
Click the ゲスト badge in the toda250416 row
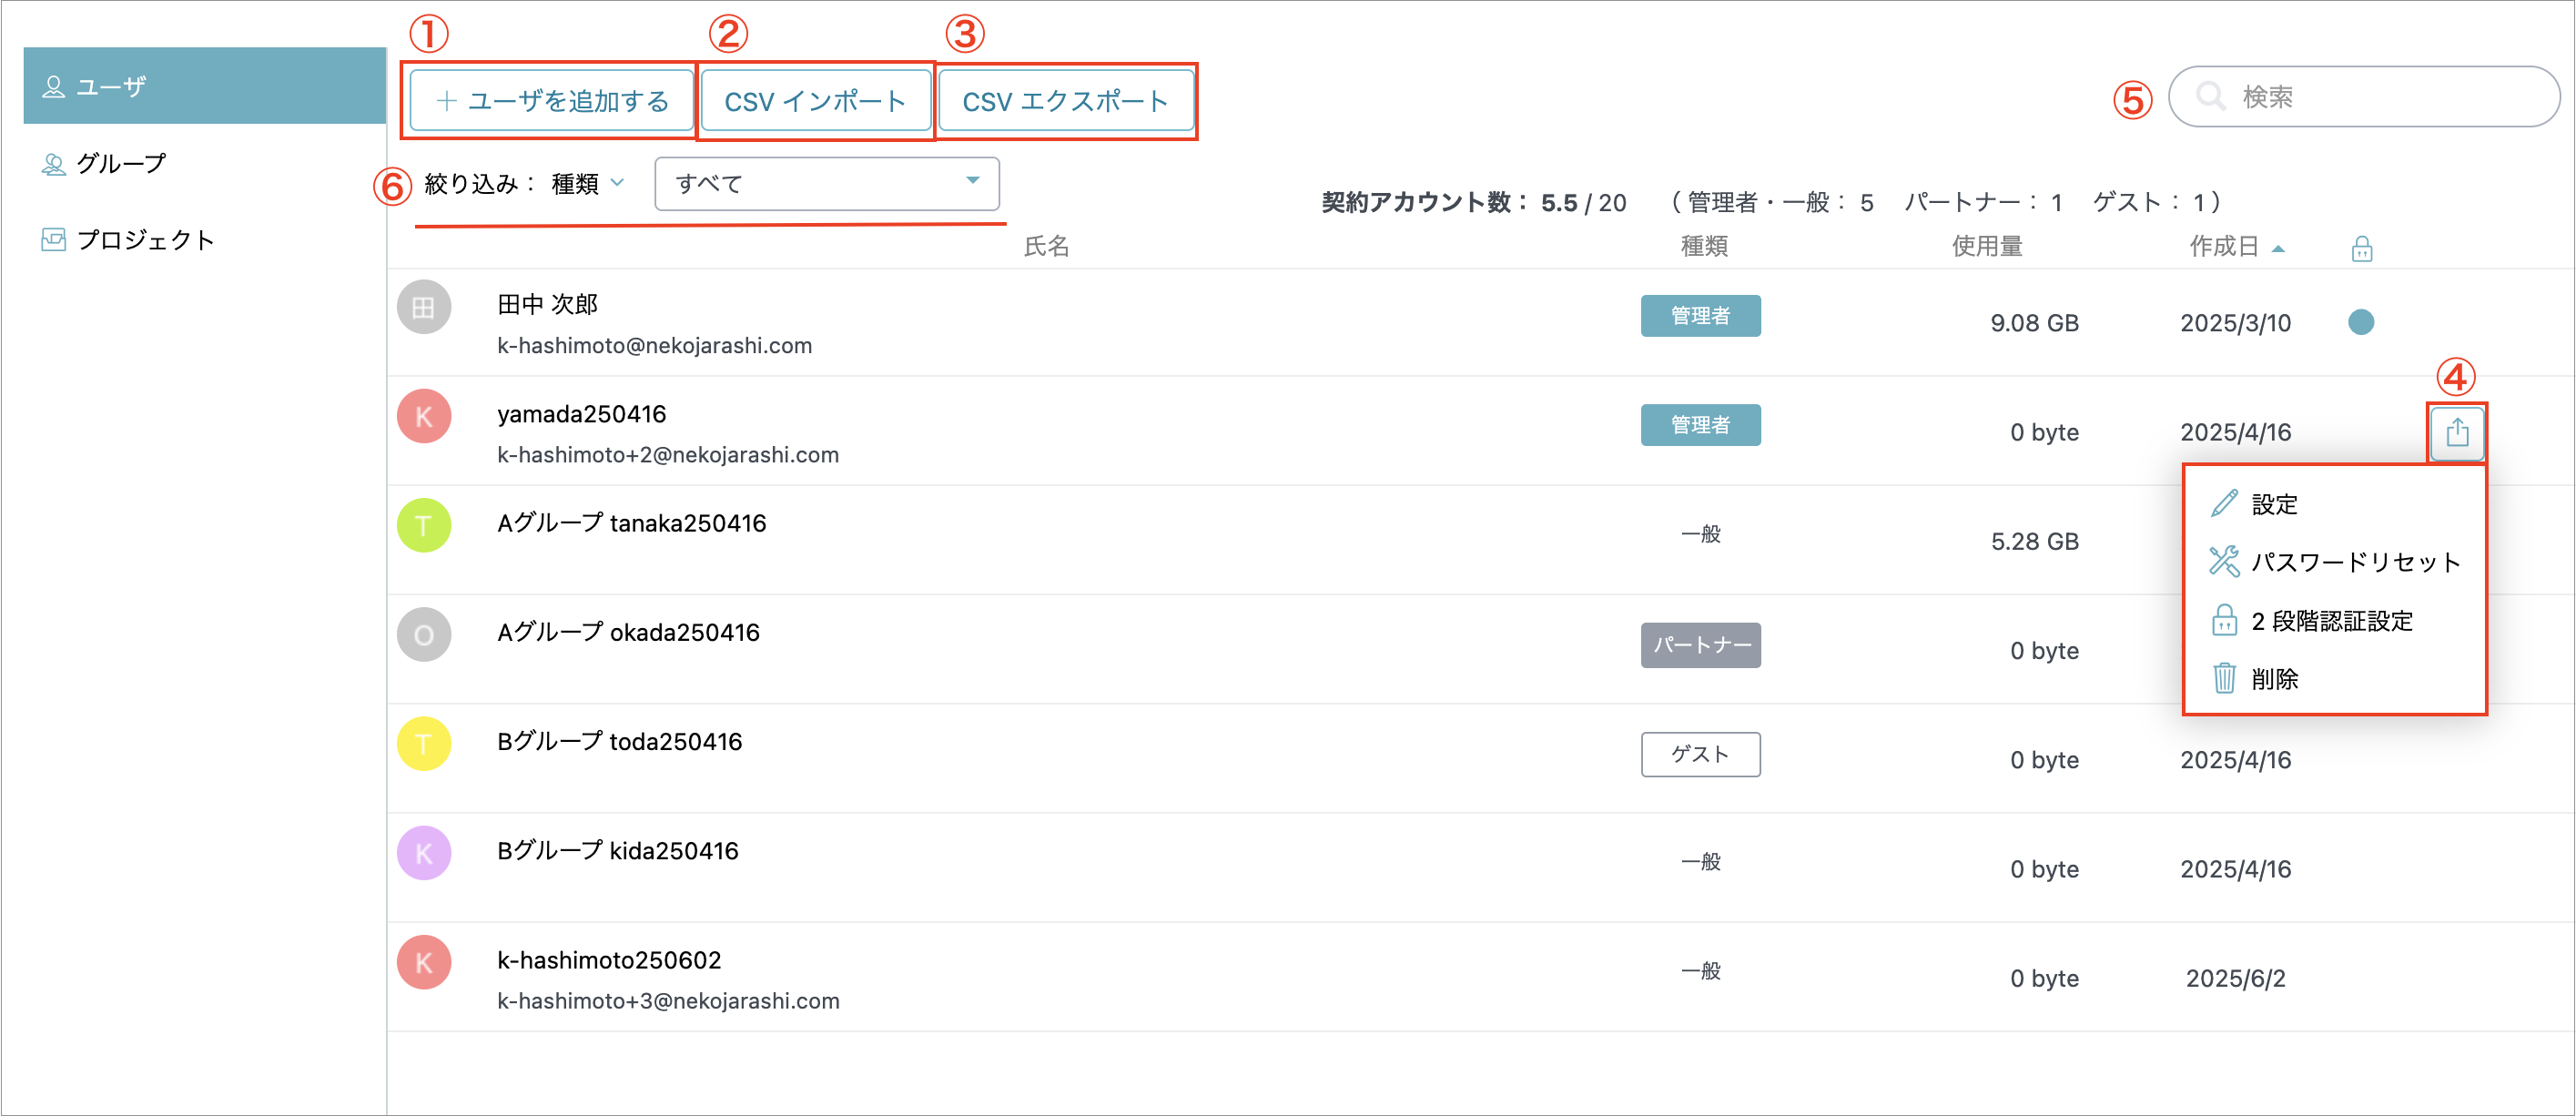pyautogui.click(x=1701, y=754)
